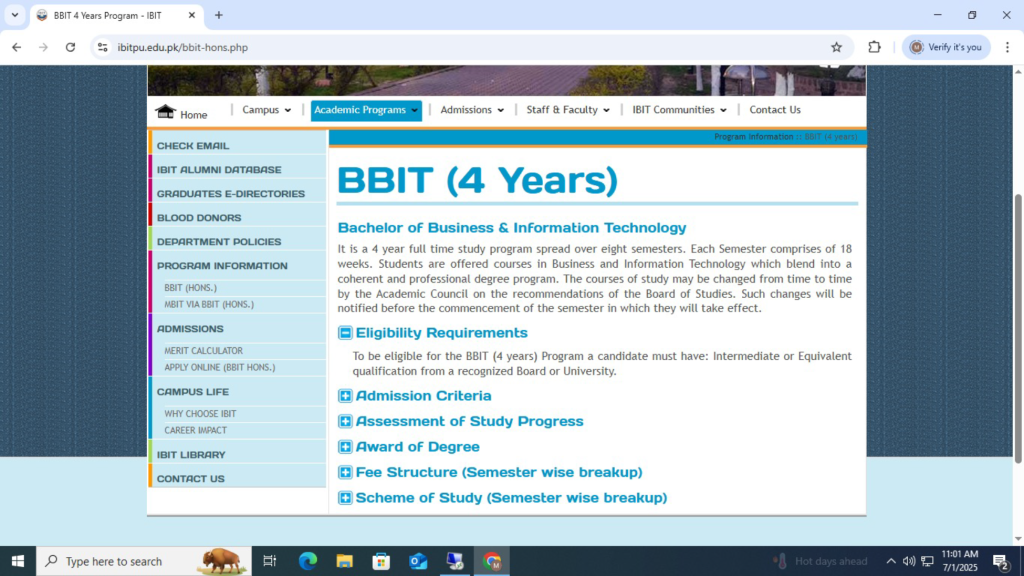Open GRADUATES E-DIRECTORIES link
Image resolution: width=1024 pixels, height=576 pixels.
click(x=231, y=194)
